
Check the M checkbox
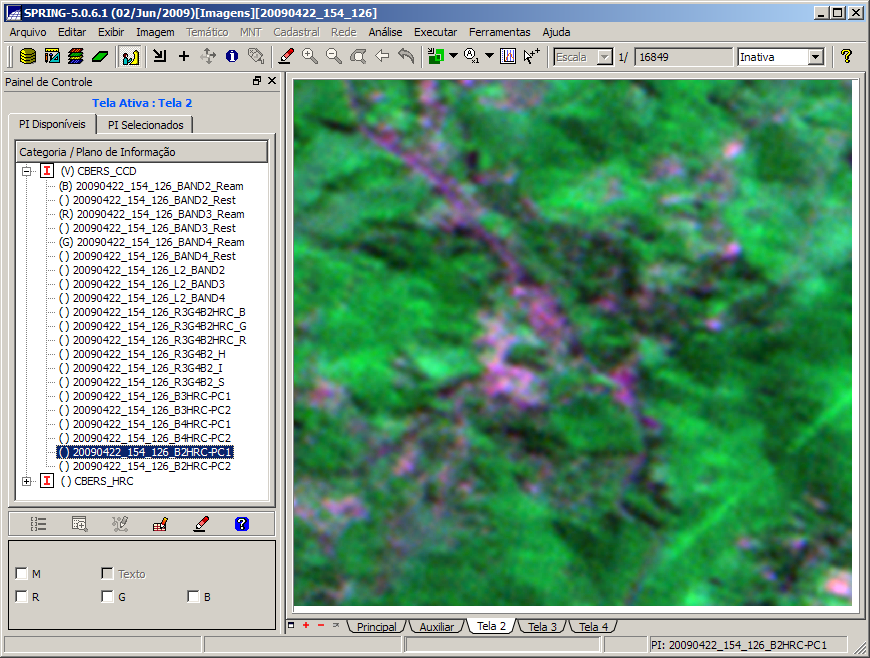coord(22,574)
